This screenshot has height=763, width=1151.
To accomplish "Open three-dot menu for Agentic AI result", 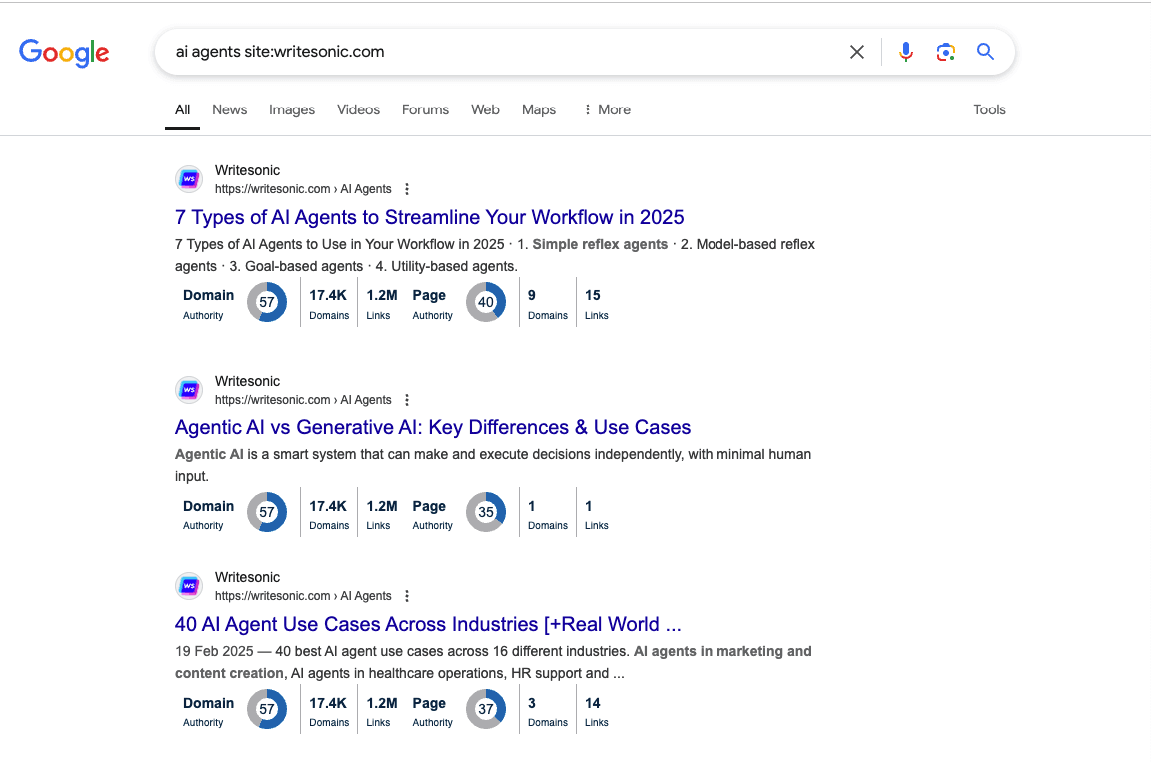I will click(406, 400).
